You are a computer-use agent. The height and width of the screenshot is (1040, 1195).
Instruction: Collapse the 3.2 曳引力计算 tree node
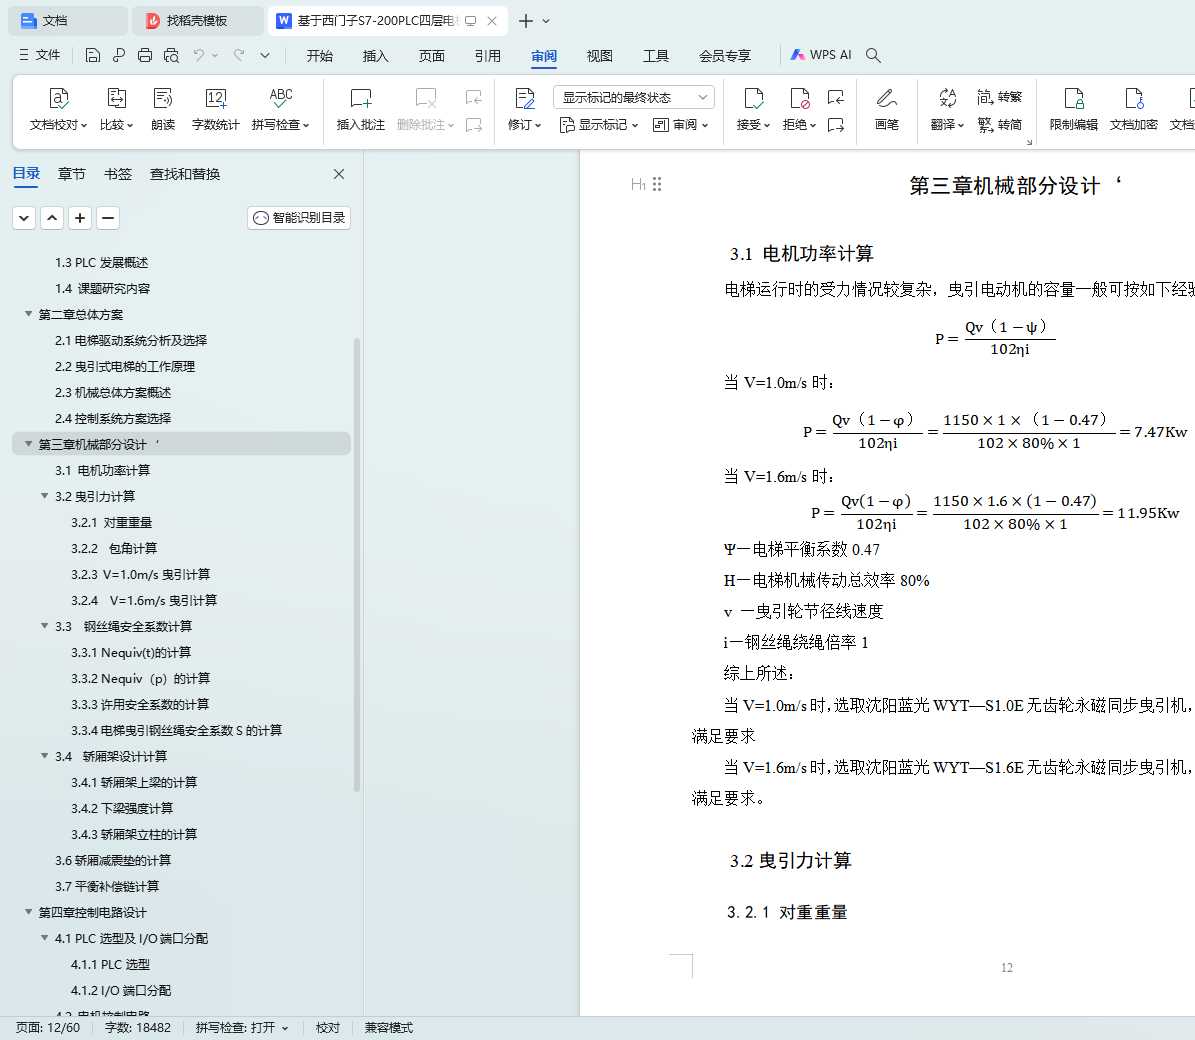[x=44, y=496]
